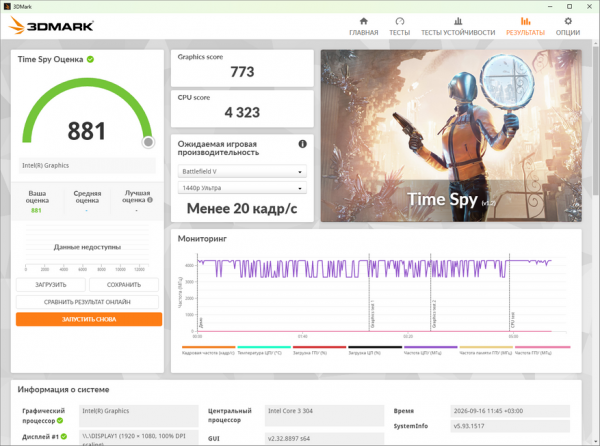The width and height of the screenshot is (600, 446).
Task: Click the orange bars icon above Результаты
Action: (x=525, y=21)
